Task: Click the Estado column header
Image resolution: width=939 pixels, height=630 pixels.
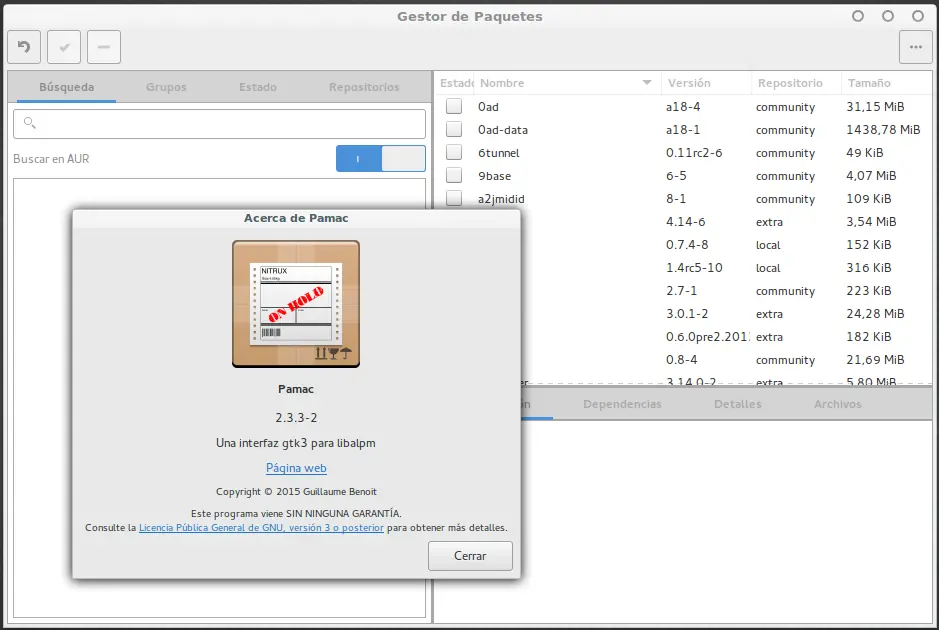Action: [x=456, y=83]
